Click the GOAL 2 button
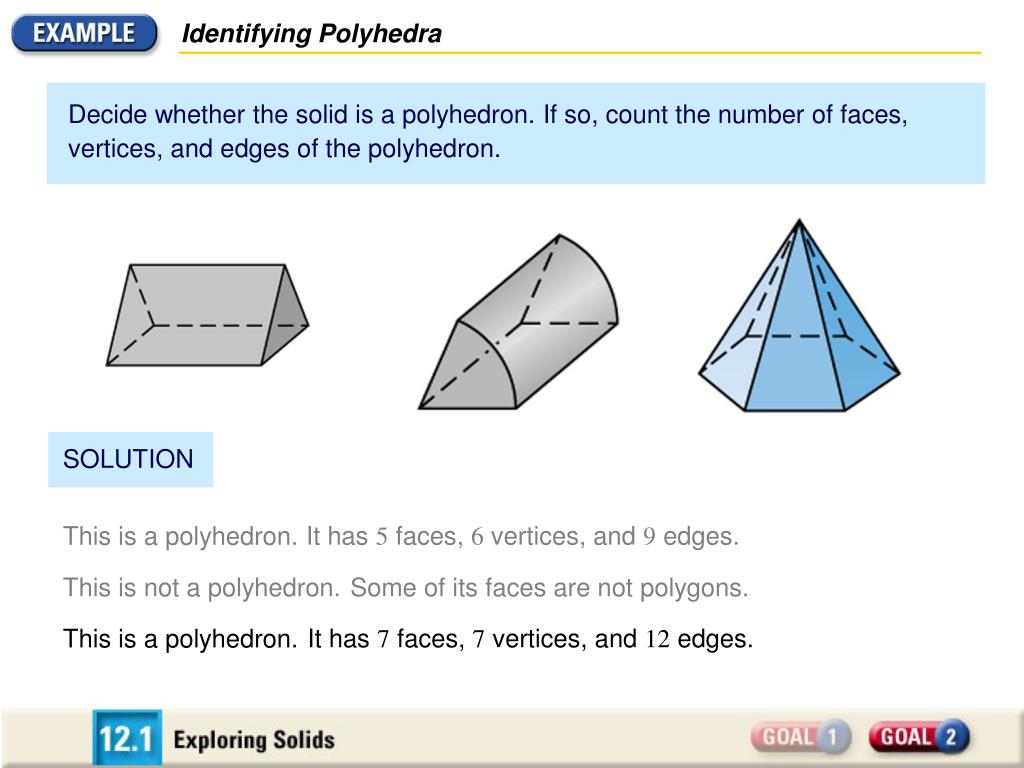This screenshot has width=1024, height=768. tap(920, 737)
